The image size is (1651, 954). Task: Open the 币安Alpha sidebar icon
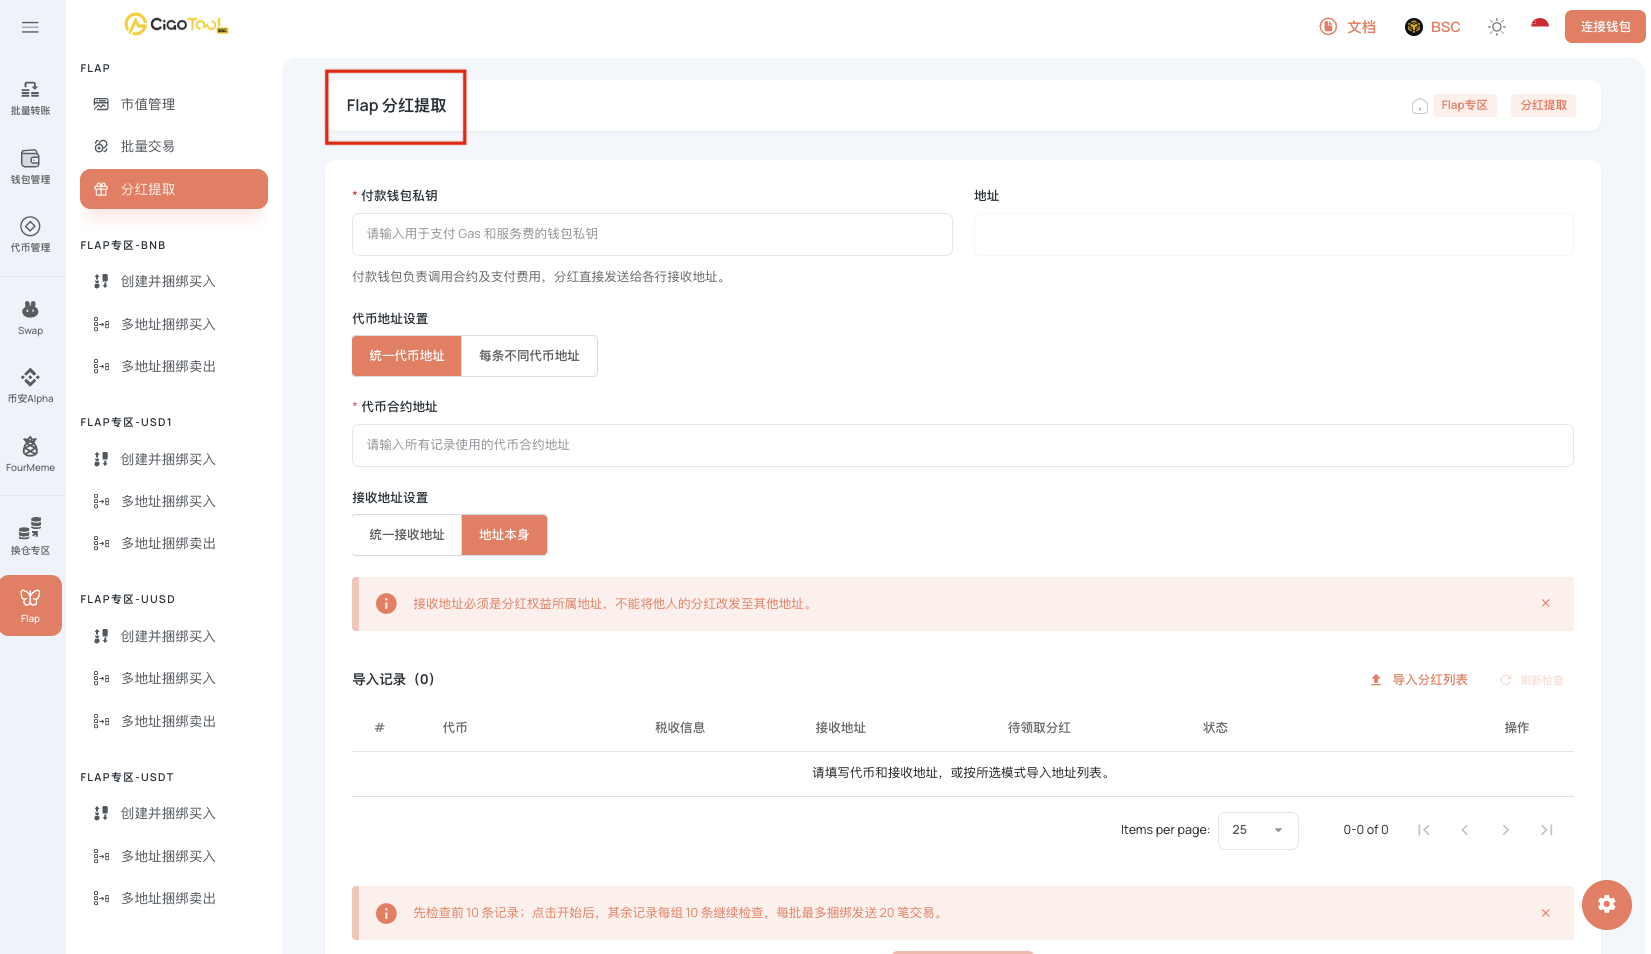31,386
